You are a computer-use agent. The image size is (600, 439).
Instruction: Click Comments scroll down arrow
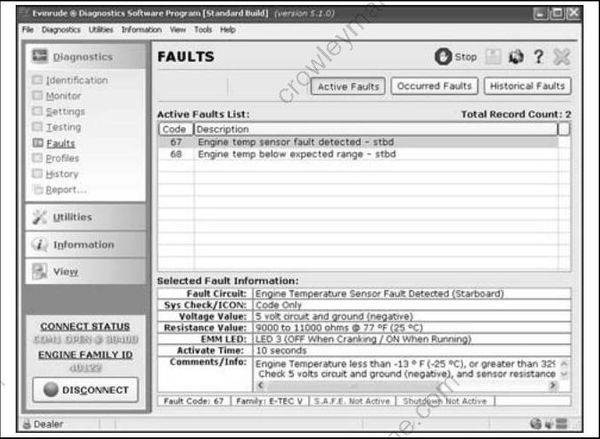click(x=564, y=374)
